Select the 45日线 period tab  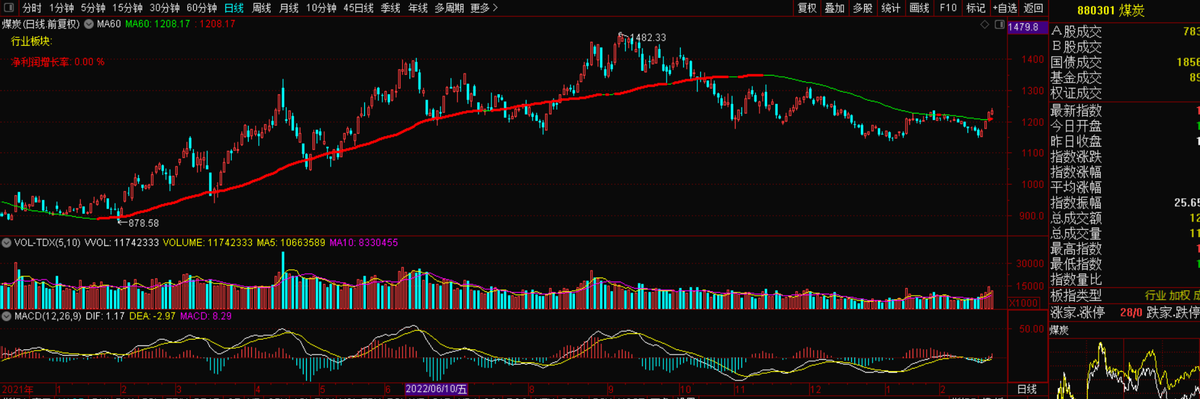358,7
